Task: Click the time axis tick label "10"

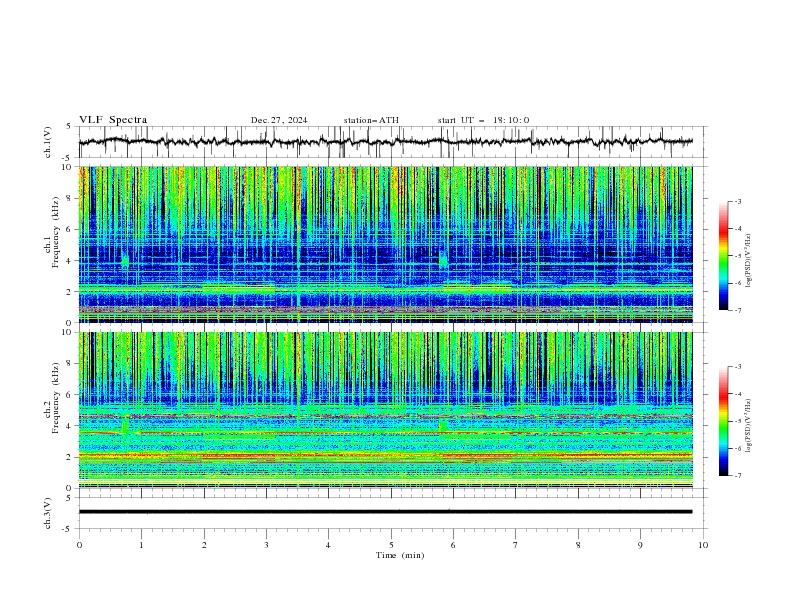Action: click(703, 545)
